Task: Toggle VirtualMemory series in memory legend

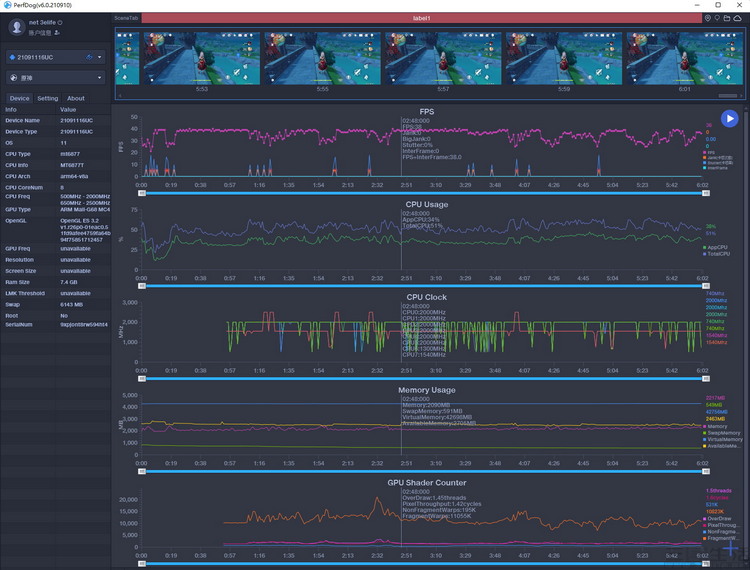Action: pyautogui.click(x=723, y=439)
